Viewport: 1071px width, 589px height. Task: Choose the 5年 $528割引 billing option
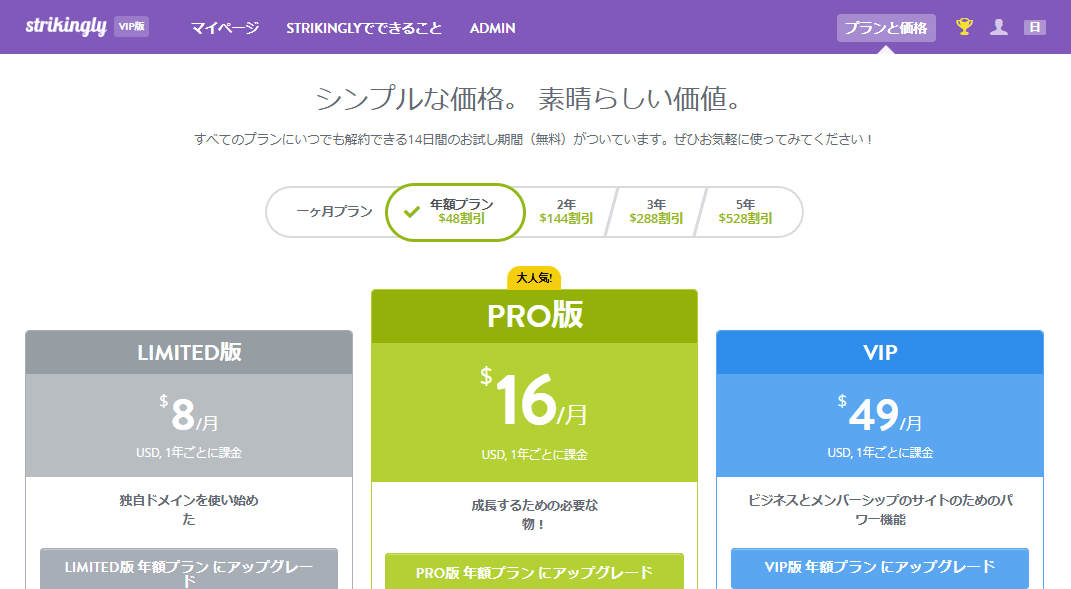pos(745,212)
